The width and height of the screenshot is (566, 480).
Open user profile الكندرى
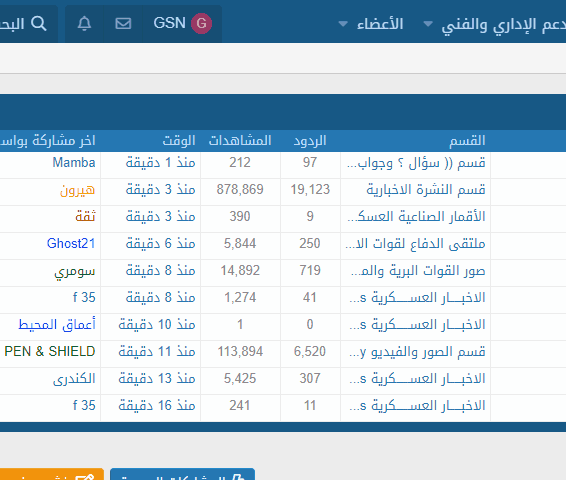click(74, 379)
